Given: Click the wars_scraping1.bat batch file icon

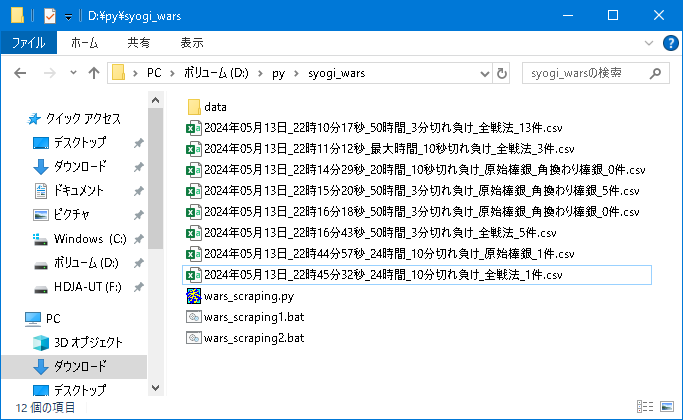Looking at the screenshot, I should (194, 317).
